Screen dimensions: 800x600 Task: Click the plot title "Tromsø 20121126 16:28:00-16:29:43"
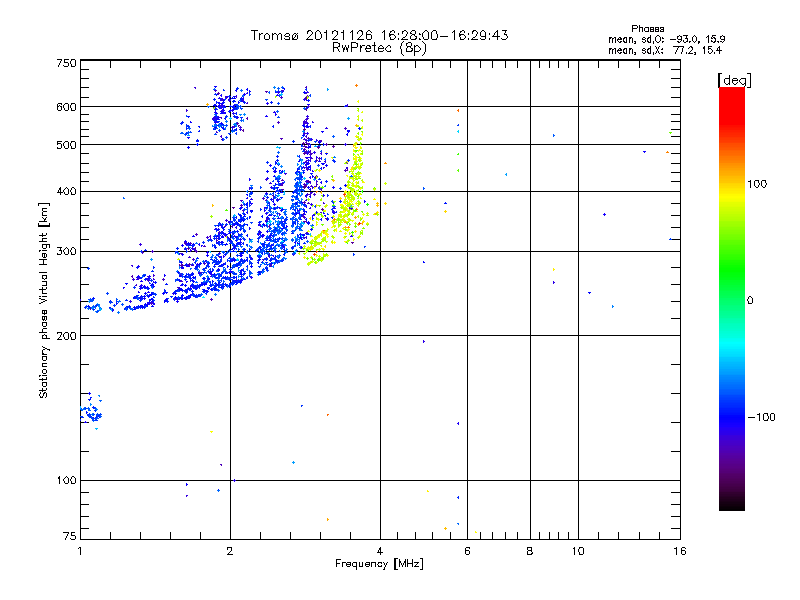[379, 35]
